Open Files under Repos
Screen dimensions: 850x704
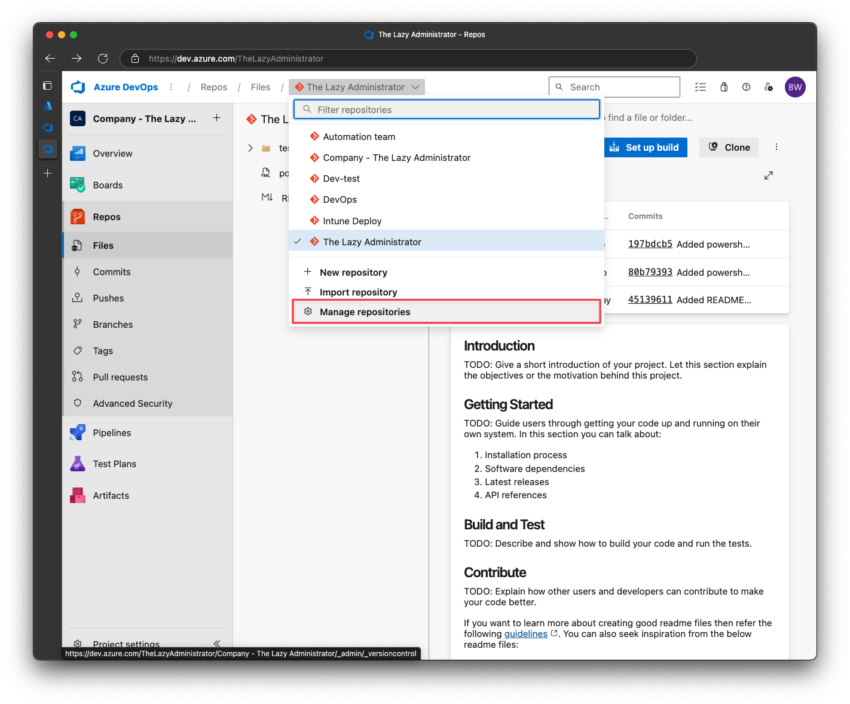147,246
